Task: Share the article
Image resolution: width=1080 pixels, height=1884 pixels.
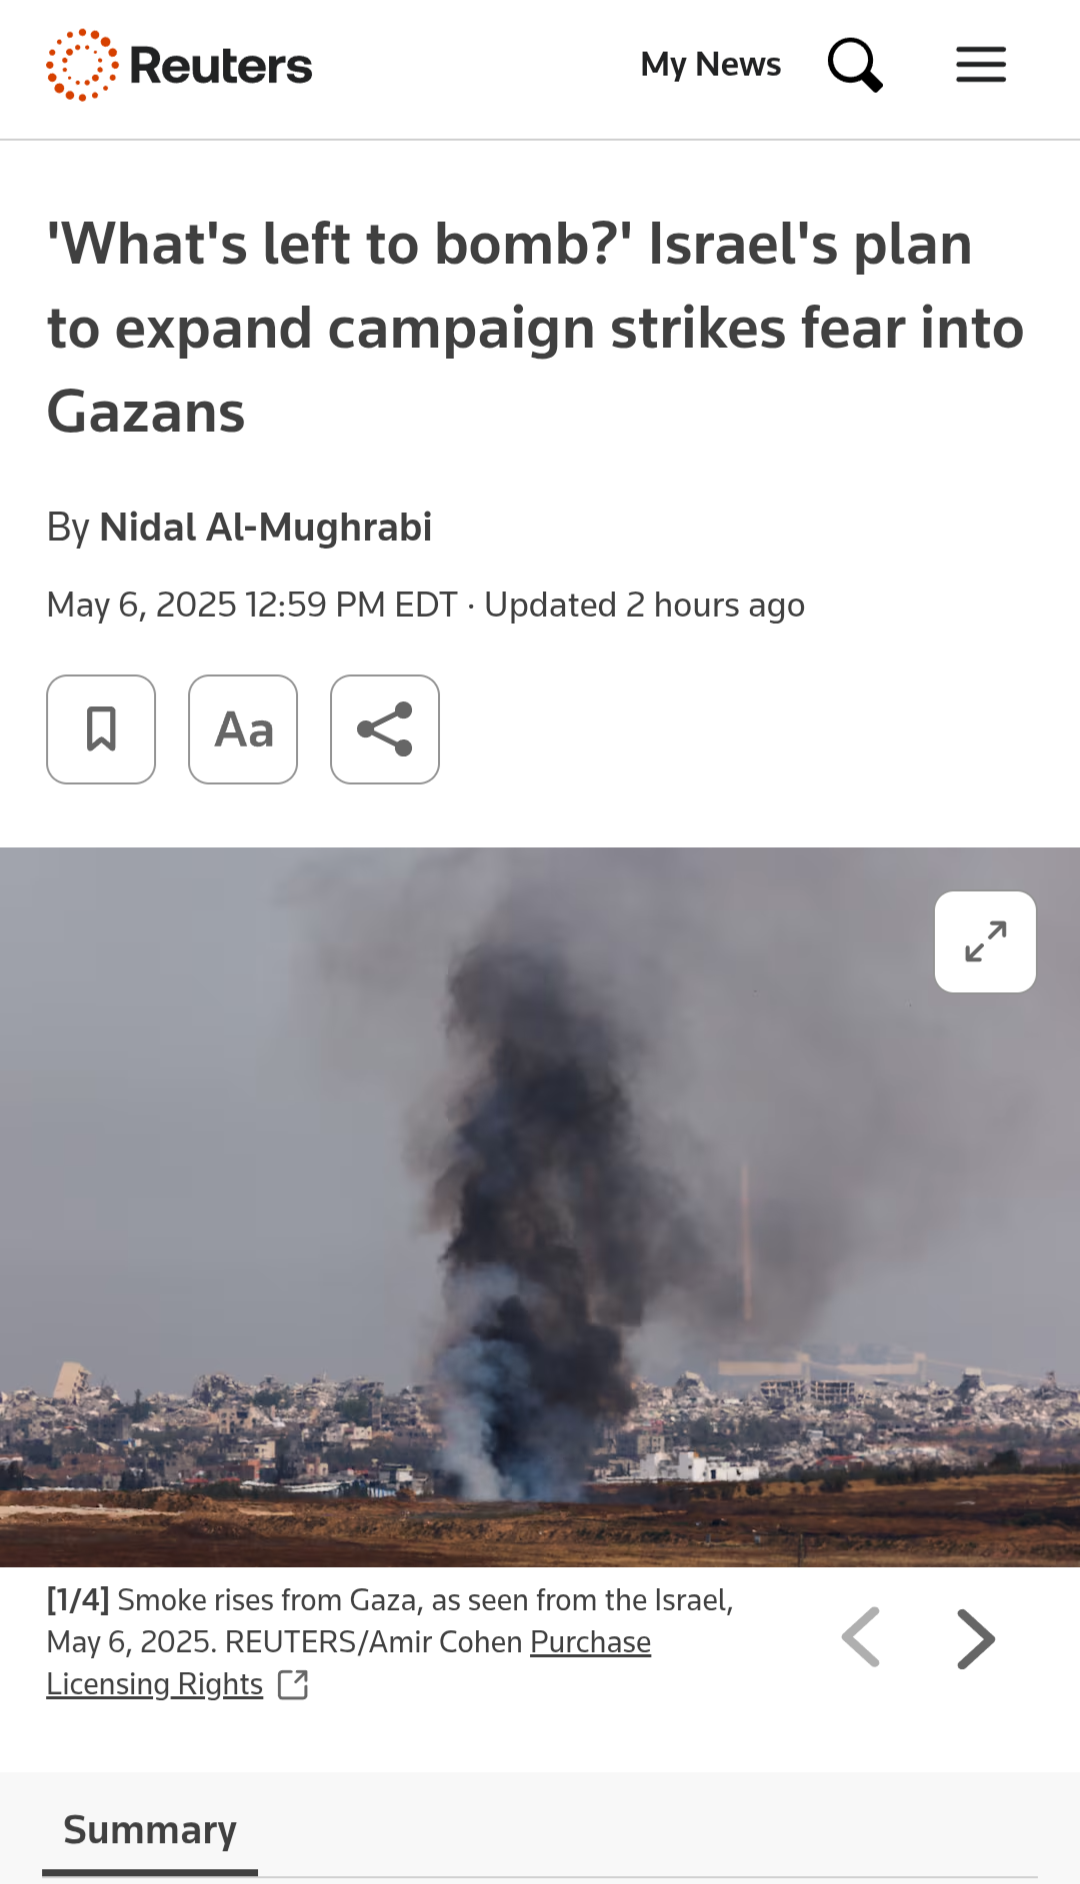Action: point(385,729)
